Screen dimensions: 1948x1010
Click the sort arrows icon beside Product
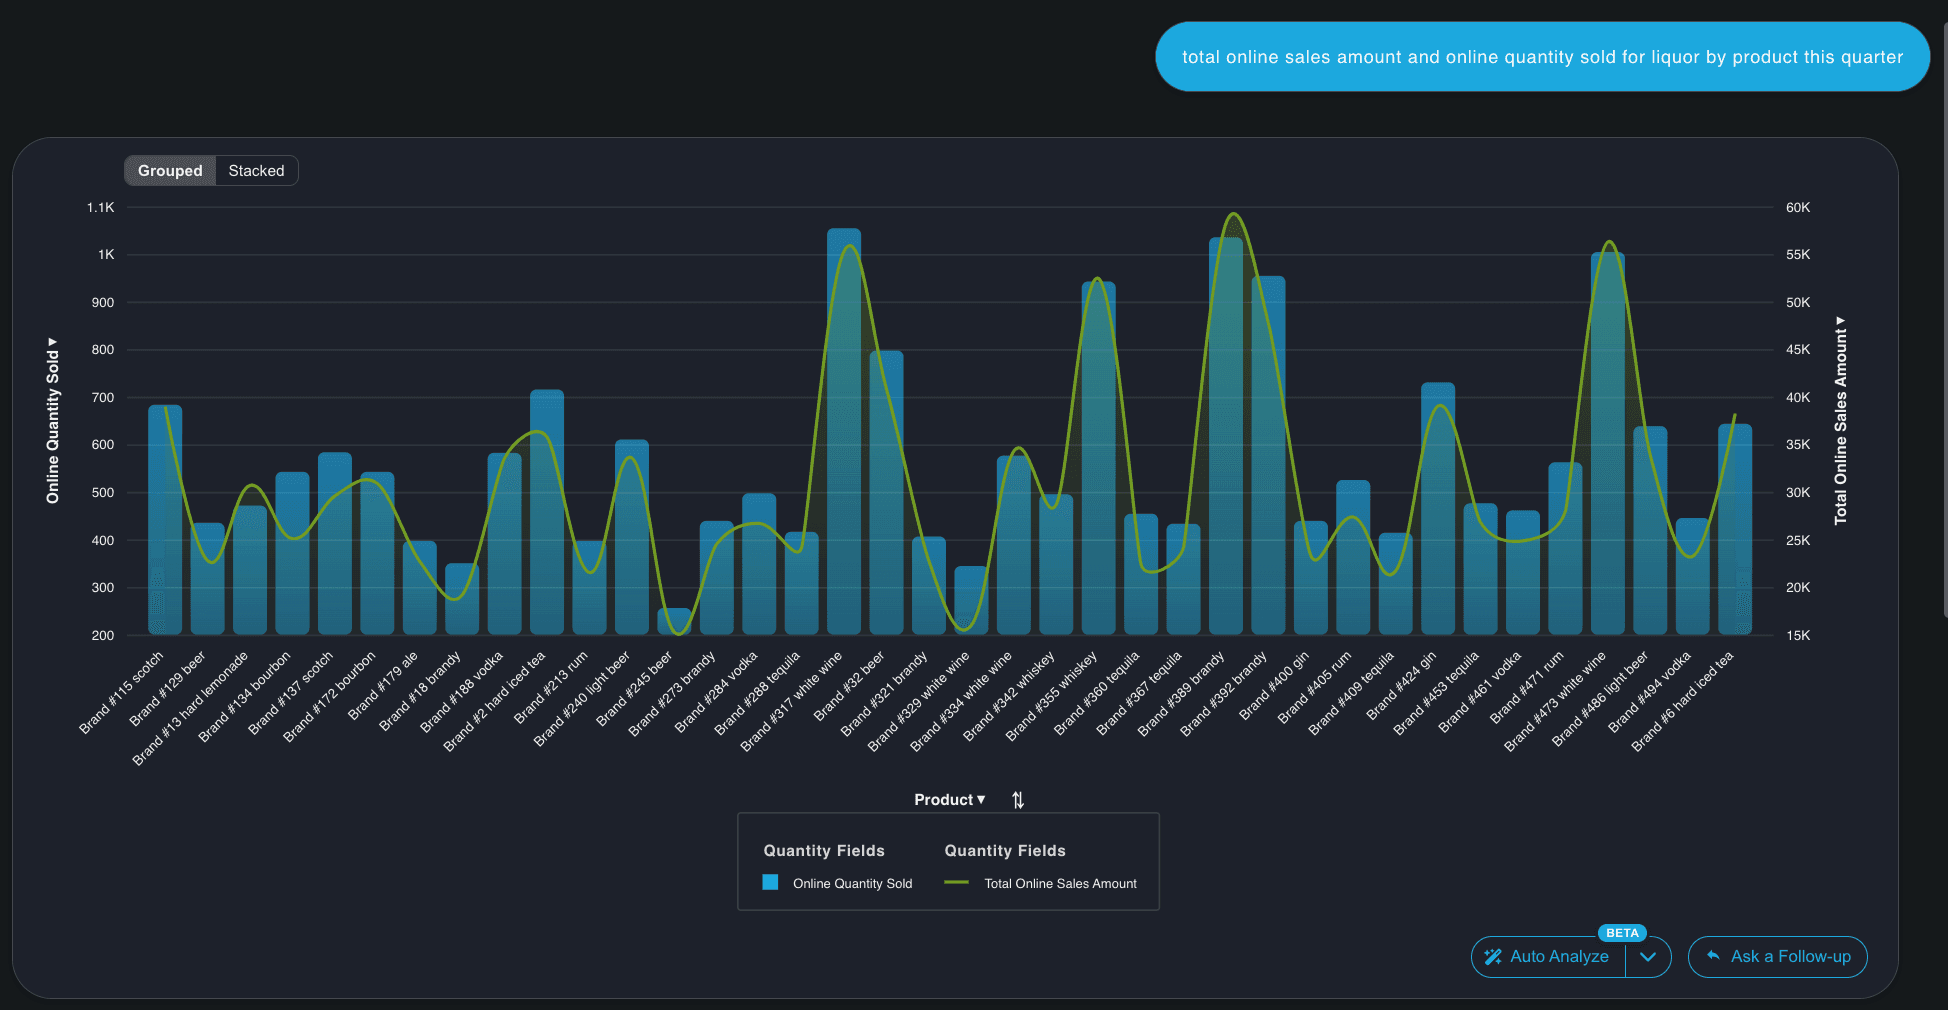1018,800
